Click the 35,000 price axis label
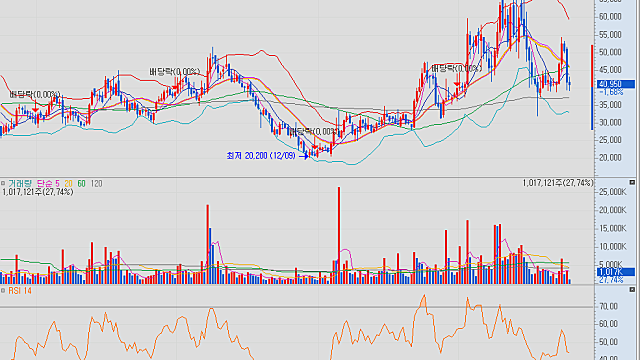 (x=610, y=105)
